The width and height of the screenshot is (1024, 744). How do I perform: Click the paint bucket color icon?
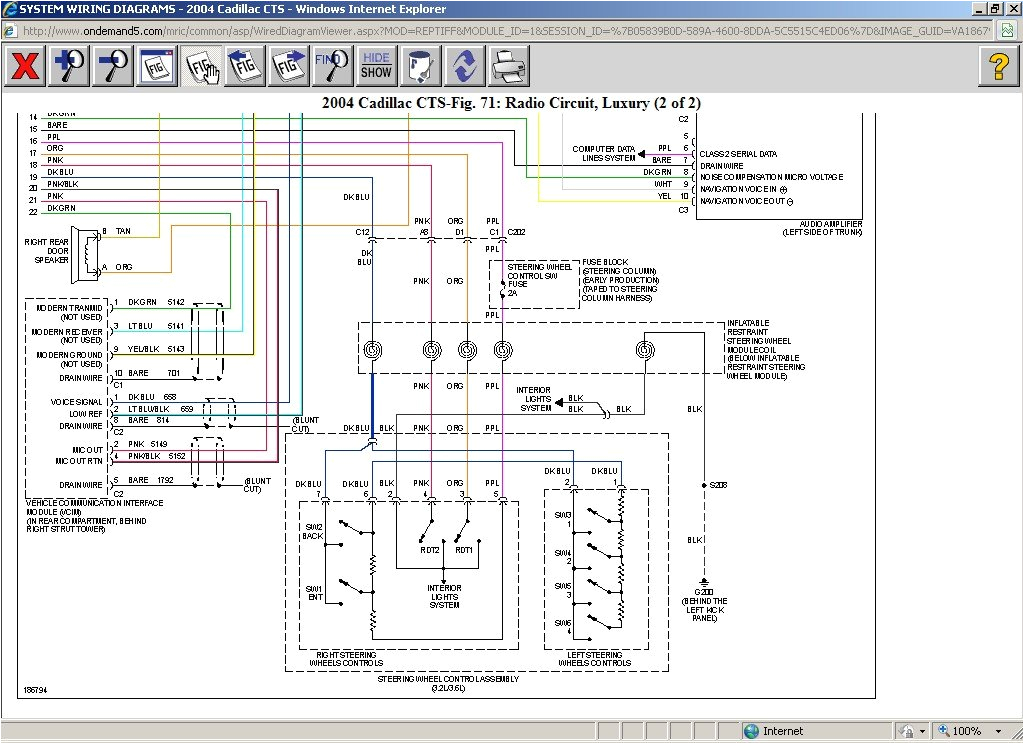[x=420, y=67]
